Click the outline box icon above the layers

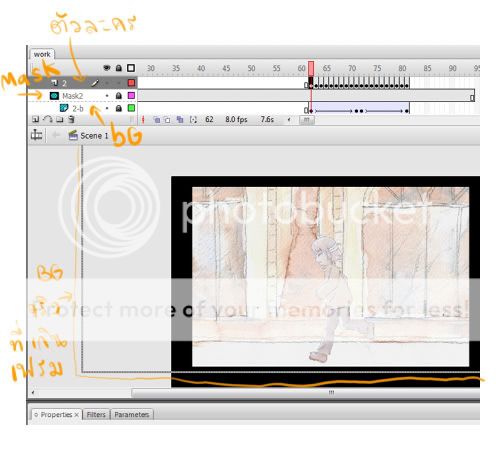point(131,68)
